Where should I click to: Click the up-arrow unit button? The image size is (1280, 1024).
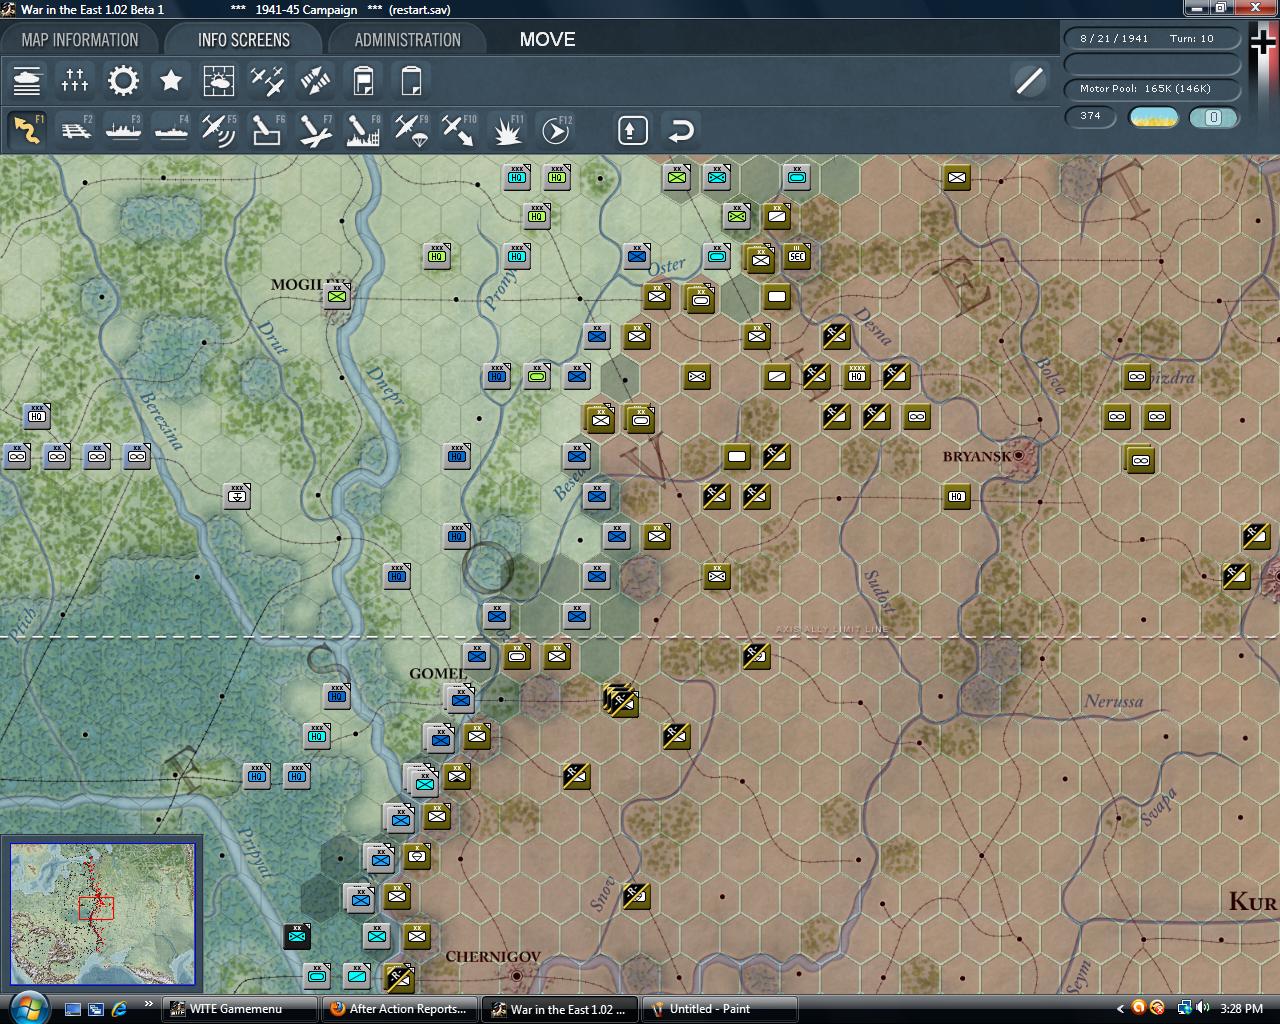[633, 130]
